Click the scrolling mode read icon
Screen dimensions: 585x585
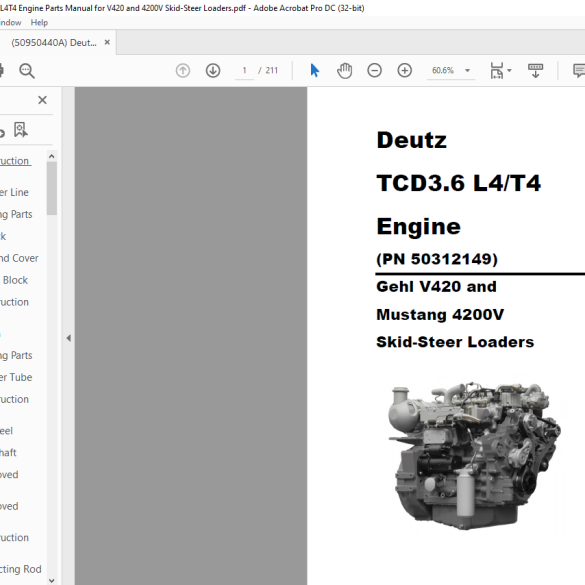535,71
